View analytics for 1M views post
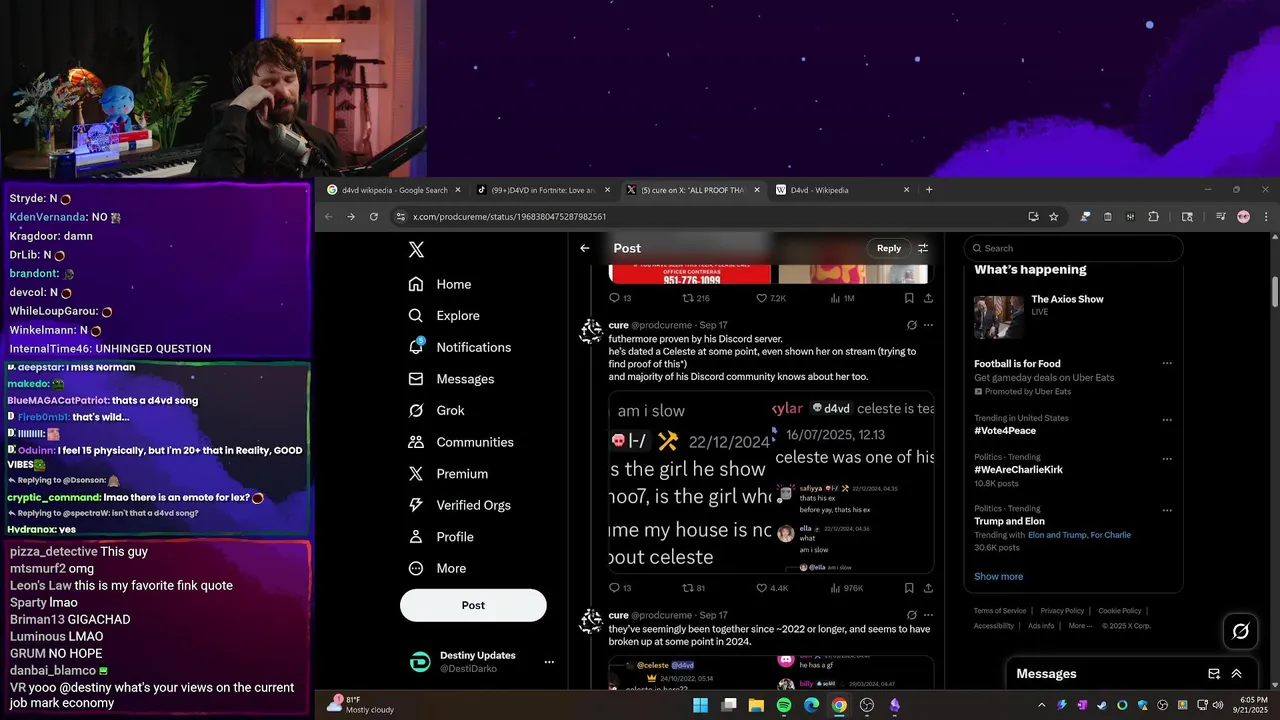This screenshot has height=720, width=1280. 842,298
